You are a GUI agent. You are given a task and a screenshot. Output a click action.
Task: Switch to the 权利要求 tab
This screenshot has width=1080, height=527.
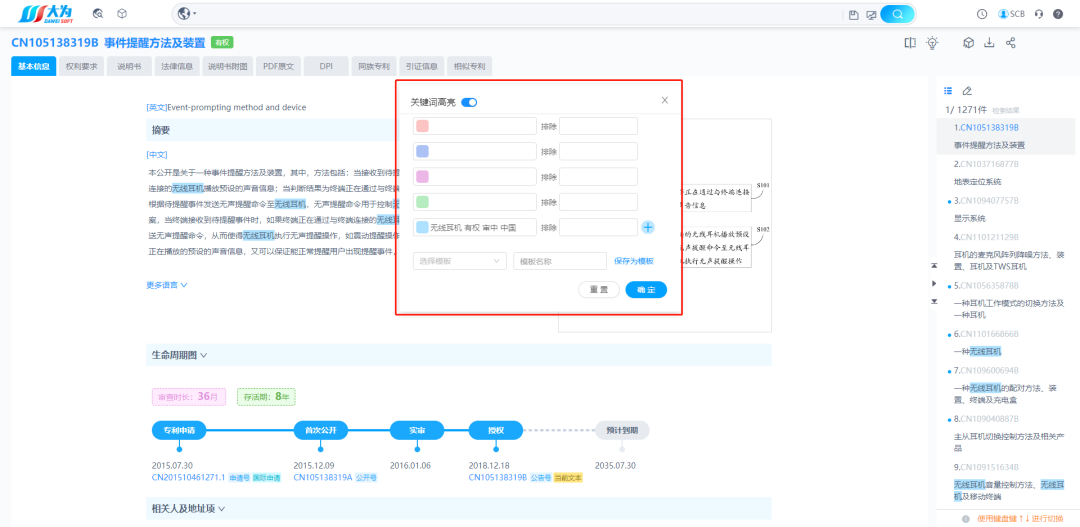[x=81, y=67]
